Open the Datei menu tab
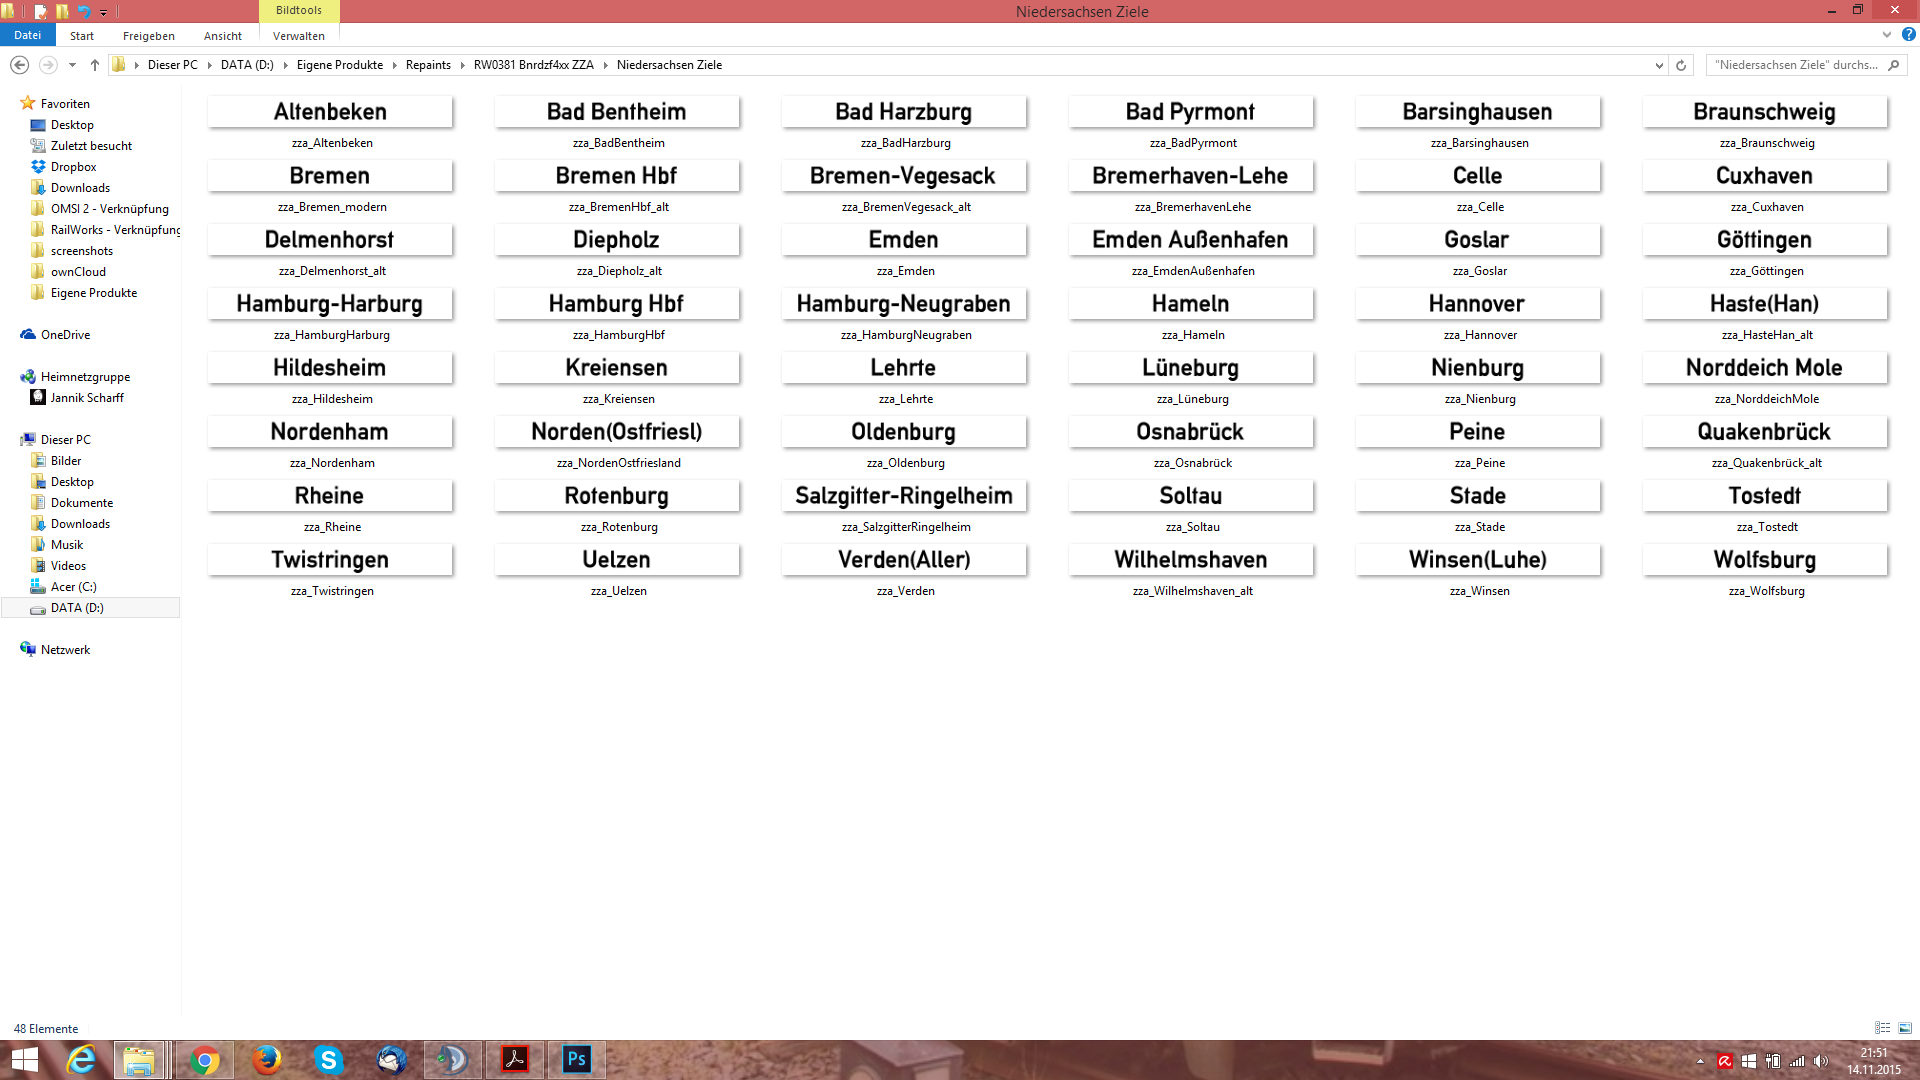 tap(27, 35)
